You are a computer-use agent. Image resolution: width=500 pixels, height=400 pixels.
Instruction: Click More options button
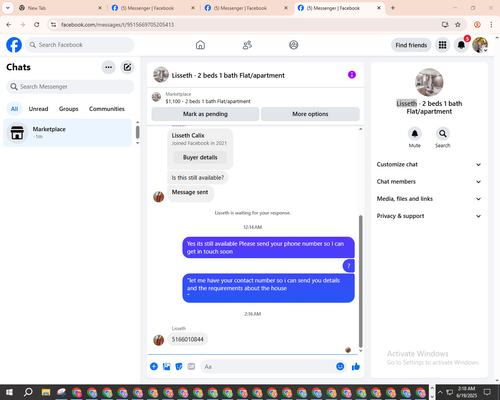(310, 114)
